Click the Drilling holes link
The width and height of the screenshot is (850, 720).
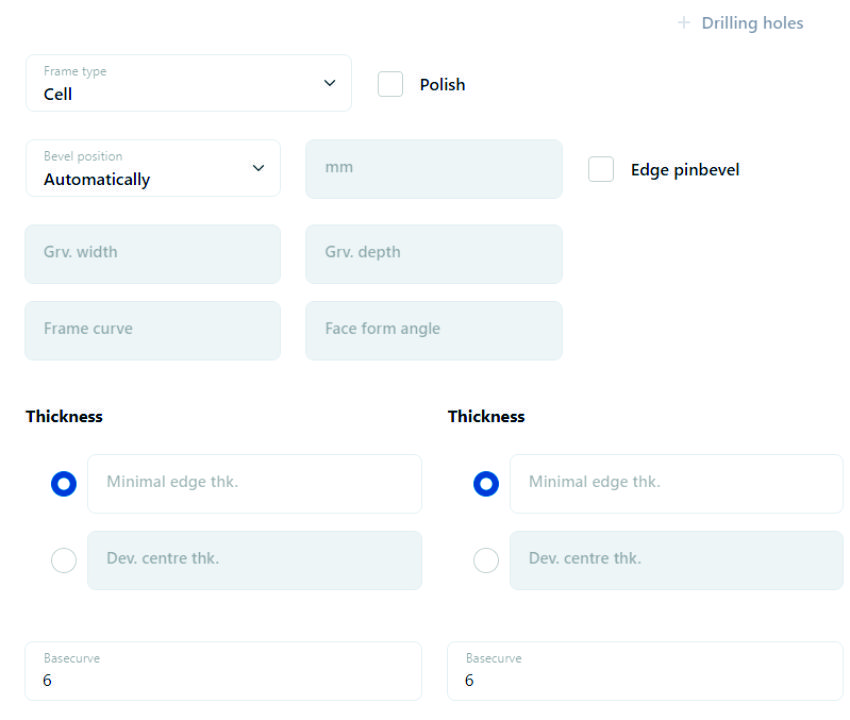(x=751, y=23)
